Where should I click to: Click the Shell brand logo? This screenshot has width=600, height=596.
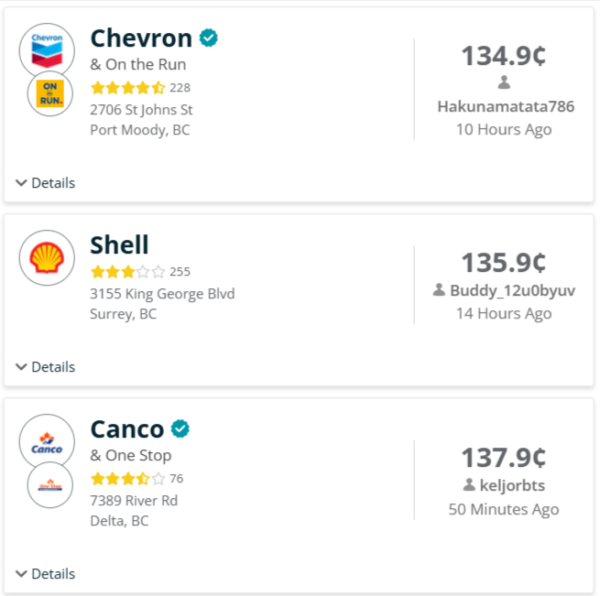coord(47,258)
